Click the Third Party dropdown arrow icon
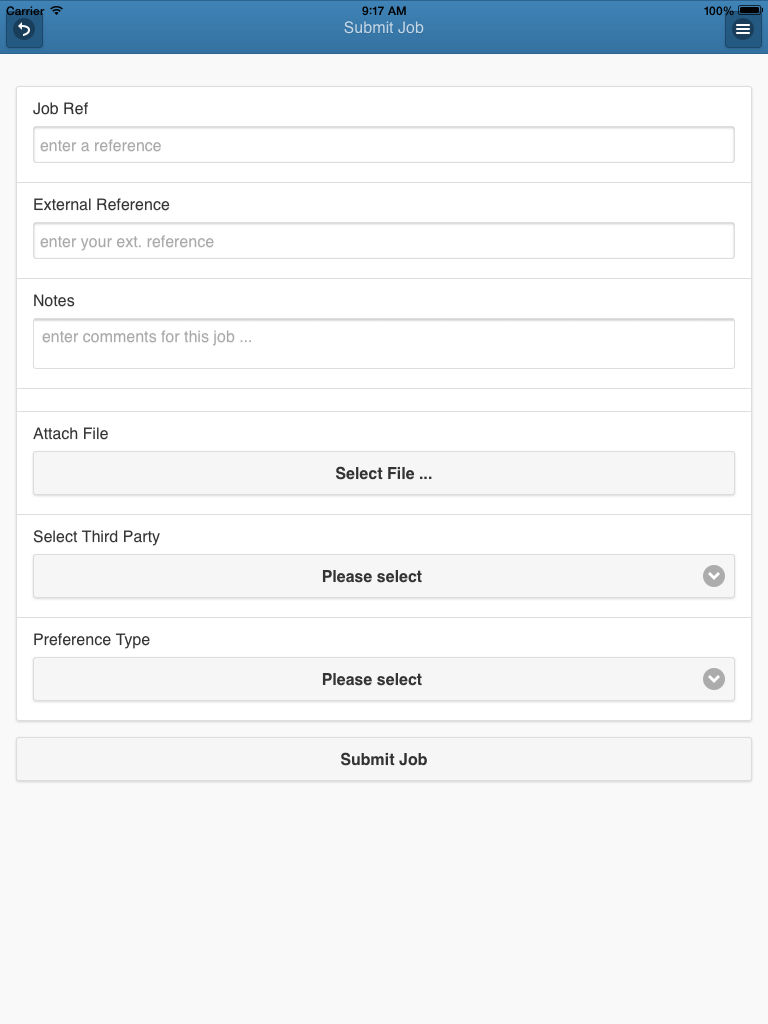 [x=714, y=576]
